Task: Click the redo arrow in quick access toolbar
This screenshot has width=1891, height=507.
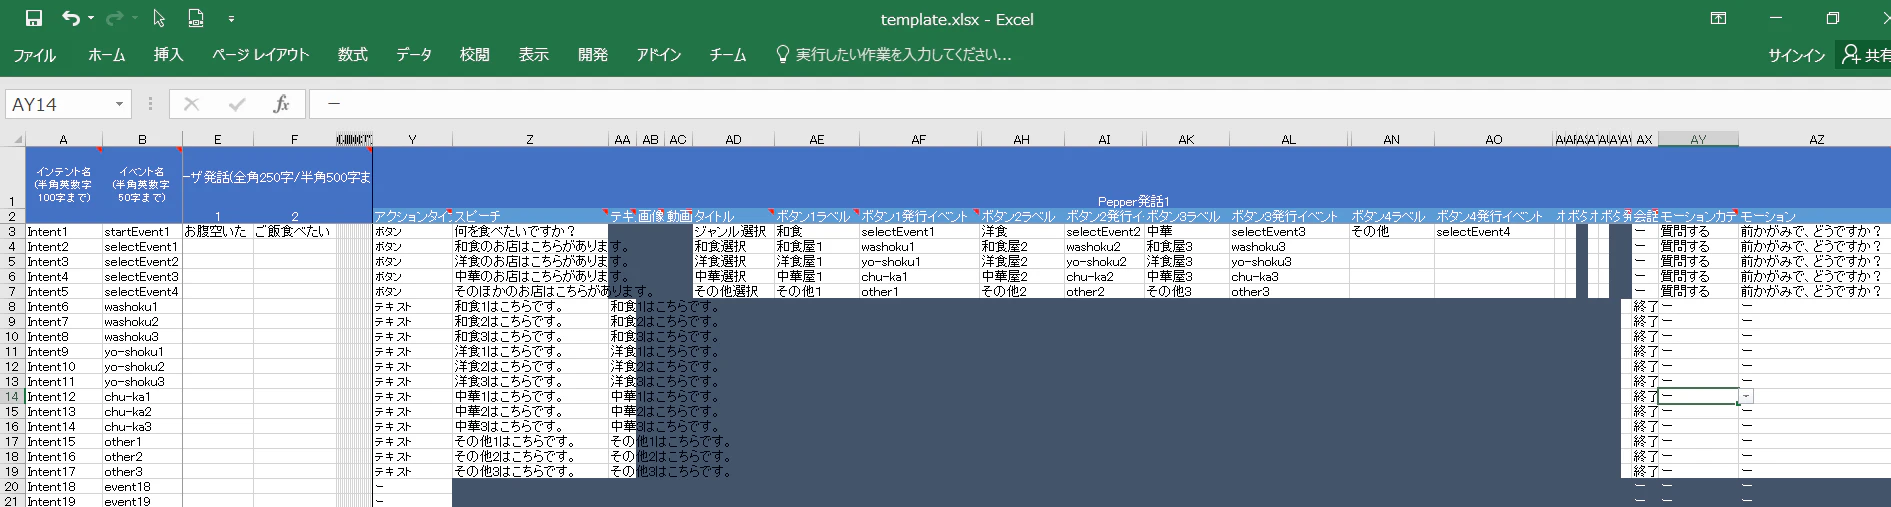Action: (x=114, y=18)
